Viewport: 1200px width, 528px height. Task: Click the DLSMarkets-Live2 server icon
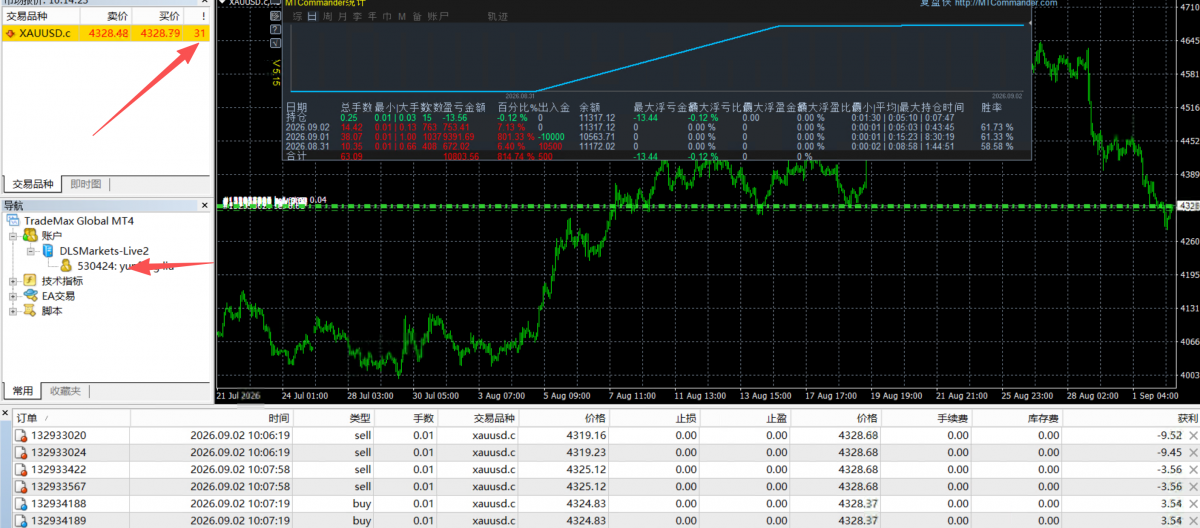pos(47,251)
